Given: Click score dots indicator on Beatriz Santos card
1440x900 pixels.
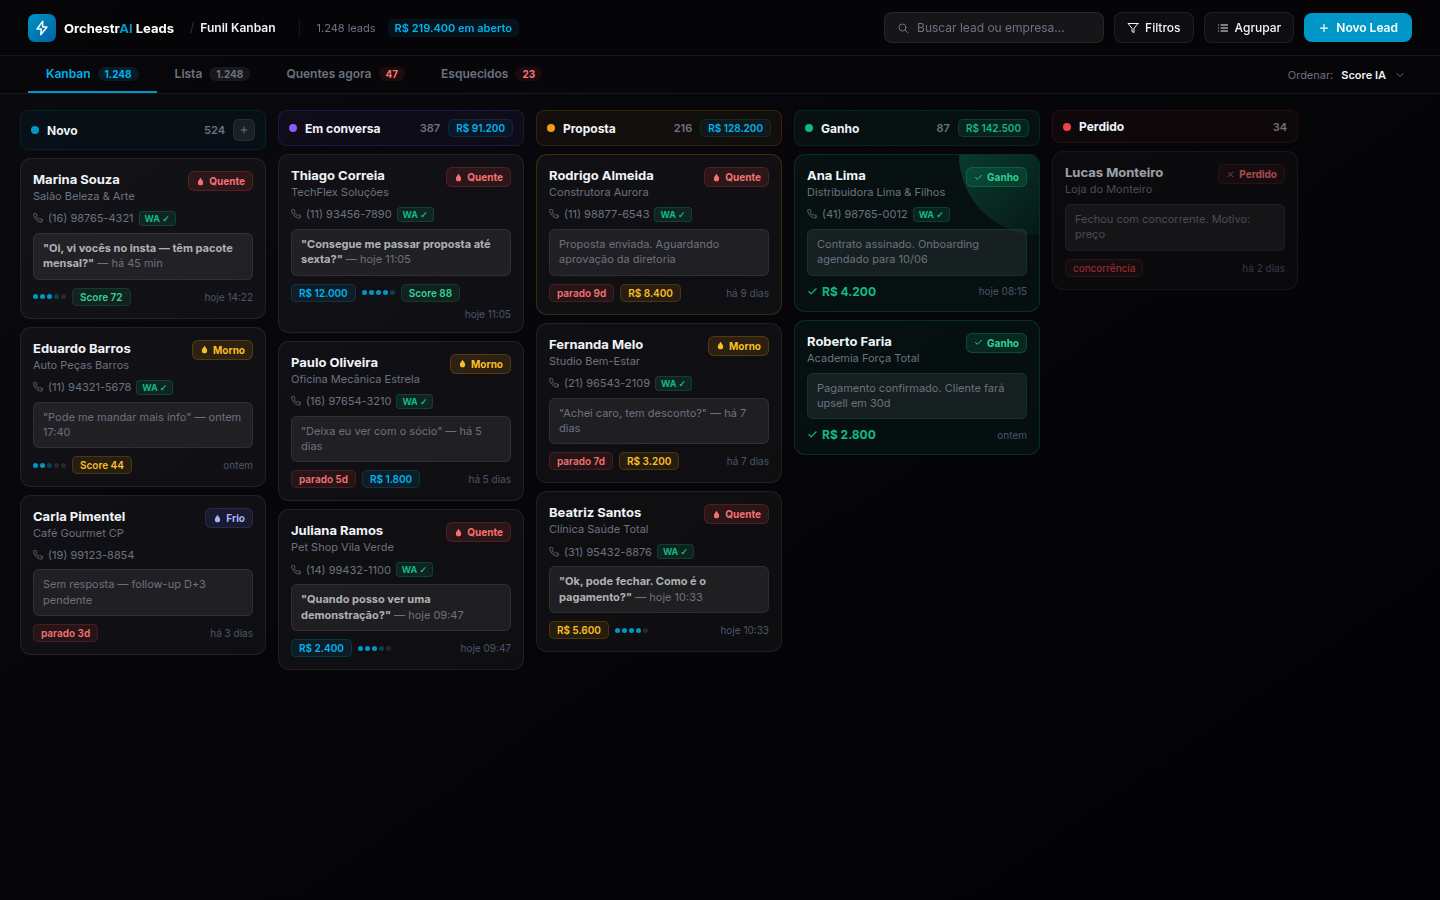Looking at the screenshot, I should pyautogui.click(x=631, y=630).
